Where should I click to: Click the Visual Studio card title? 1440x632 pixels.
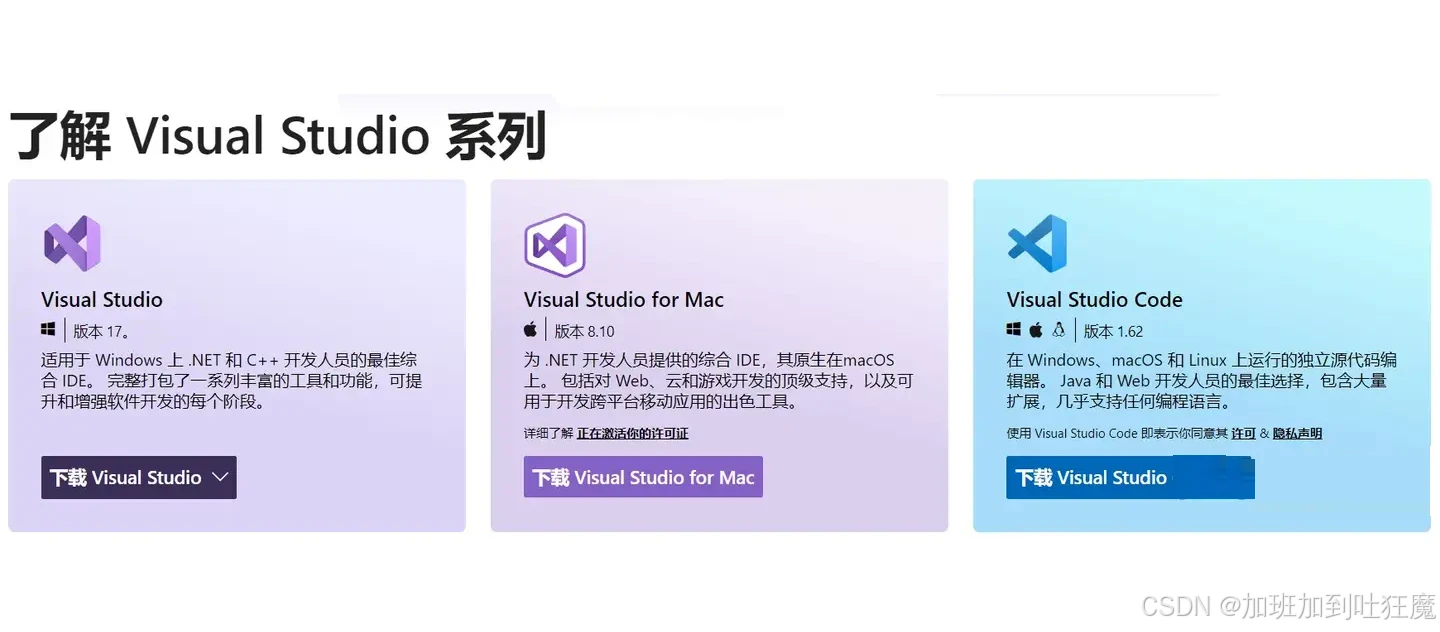[102, 300]
